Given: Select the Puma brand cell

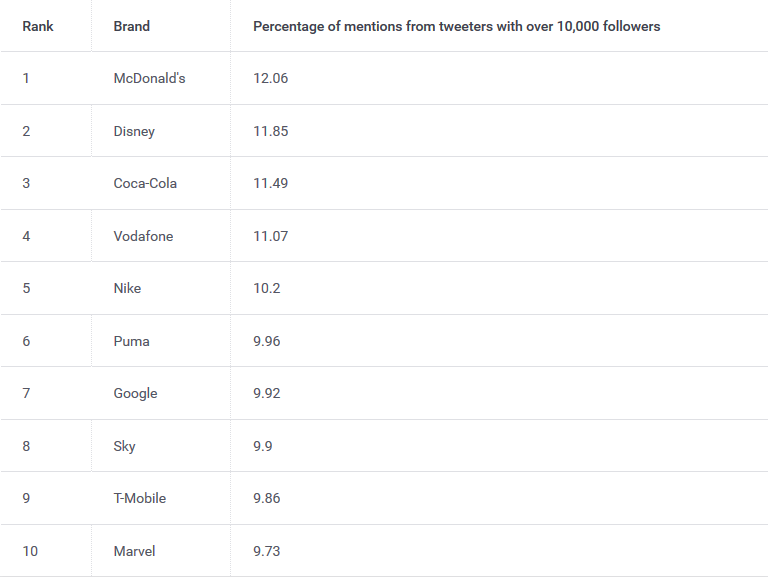Looking at the screenshot, I should pos(131,341).
